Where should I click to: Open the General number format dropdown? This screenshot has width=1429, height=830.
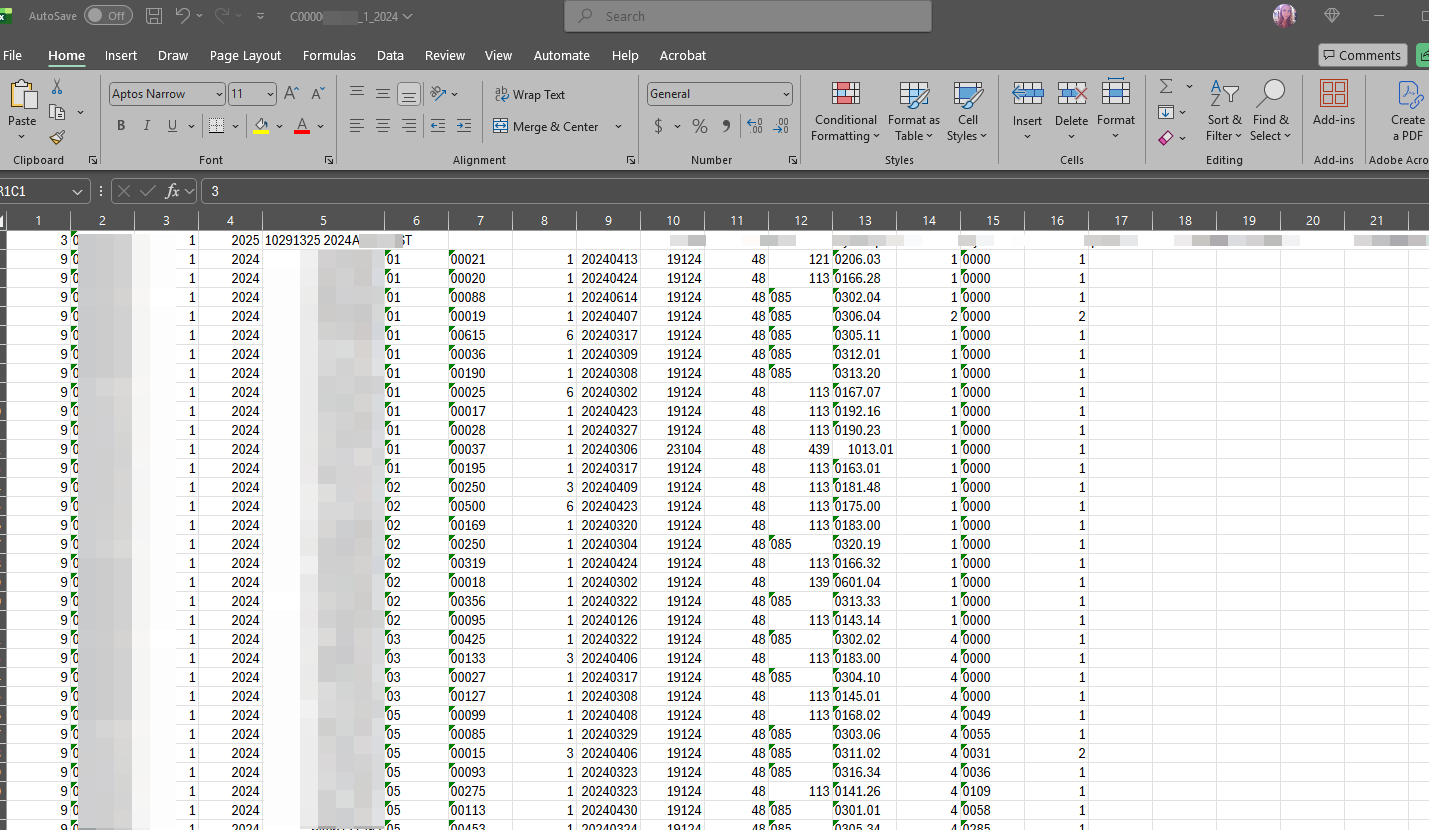click(x=785, y=94)
